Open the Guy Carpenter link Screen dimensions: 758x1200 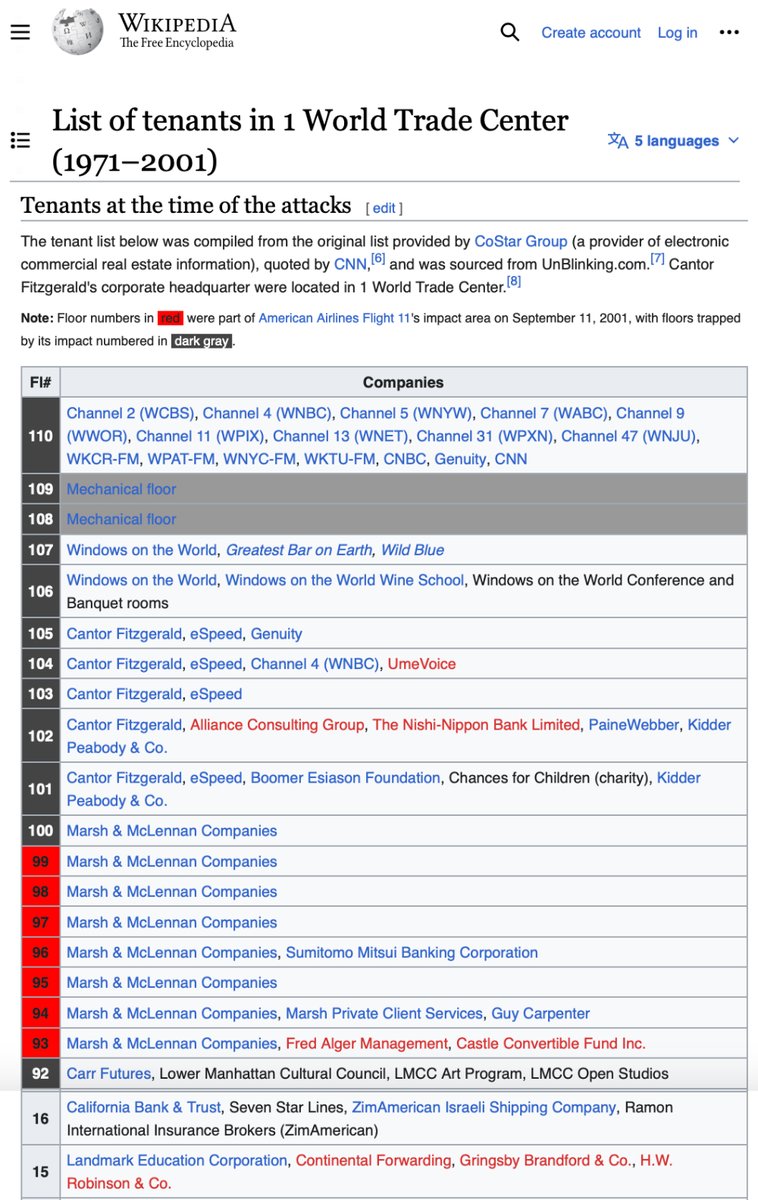[540, 1014]
